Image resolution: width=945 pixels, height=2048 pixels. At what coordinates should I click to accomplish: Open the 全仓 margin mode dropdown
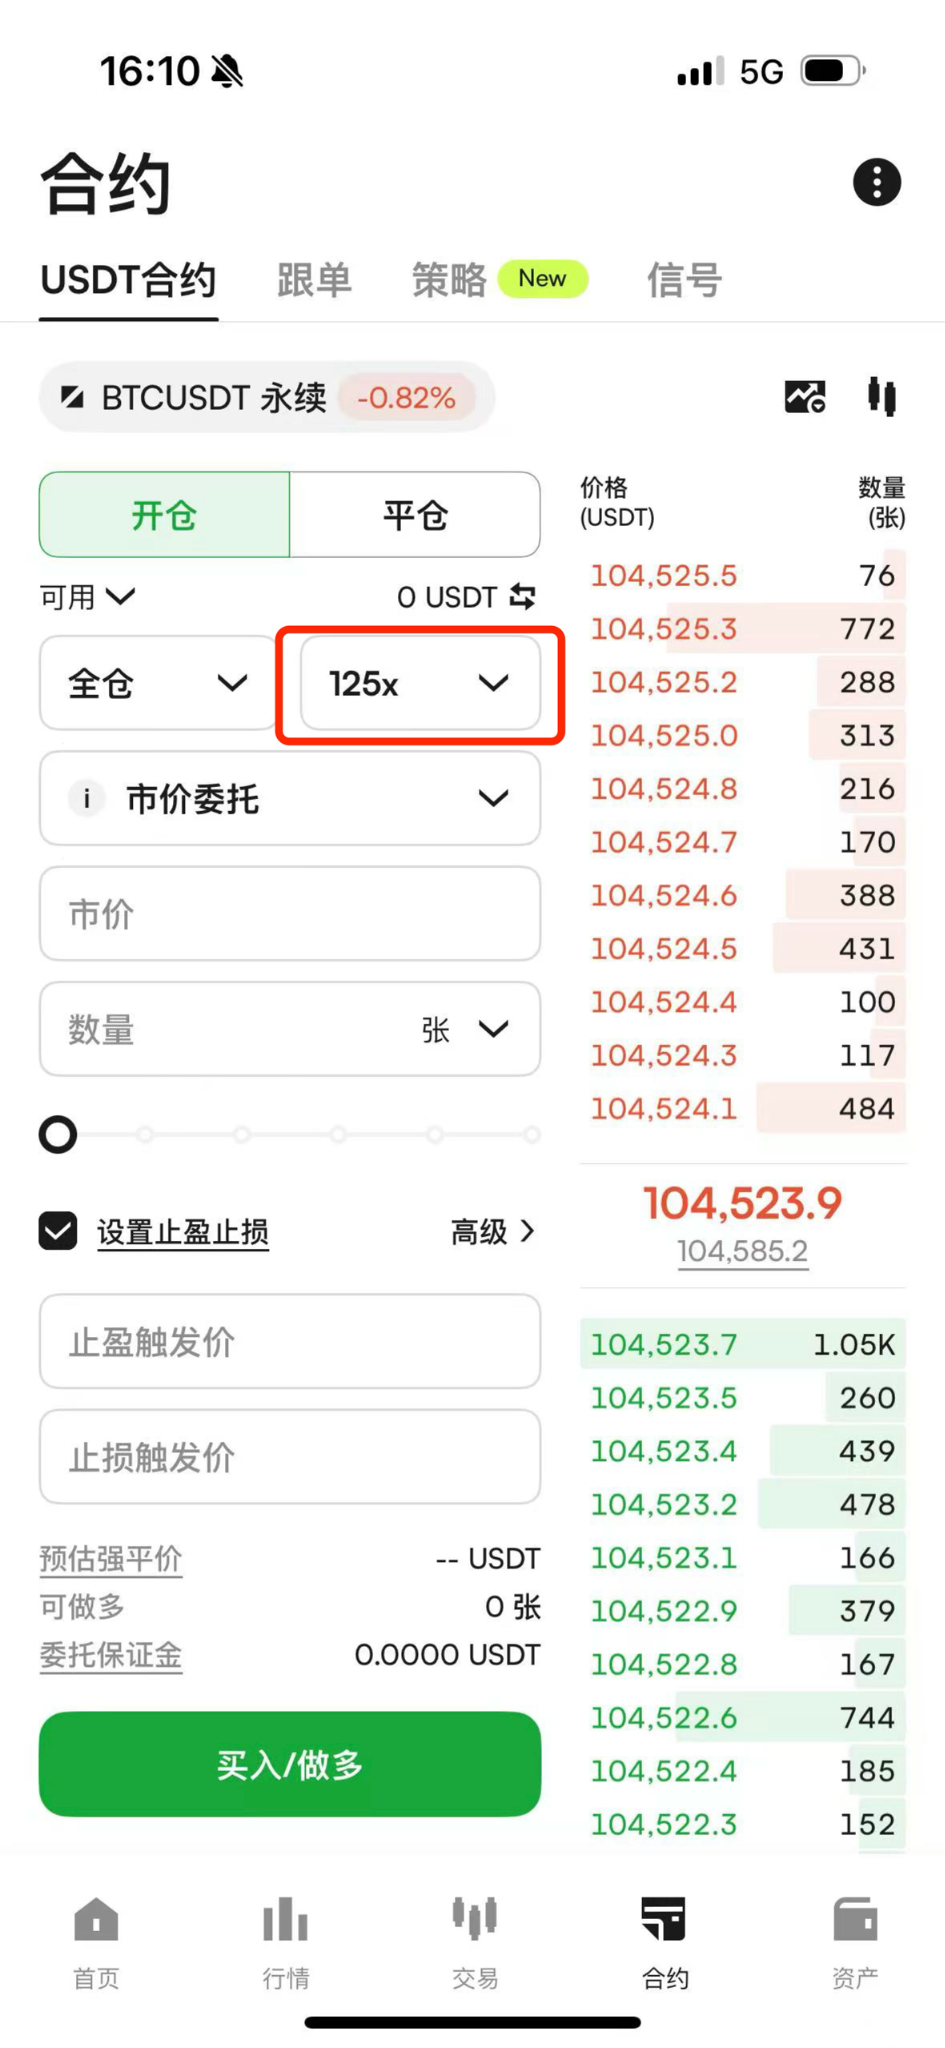pyautogui.click(x=158, y=684)
